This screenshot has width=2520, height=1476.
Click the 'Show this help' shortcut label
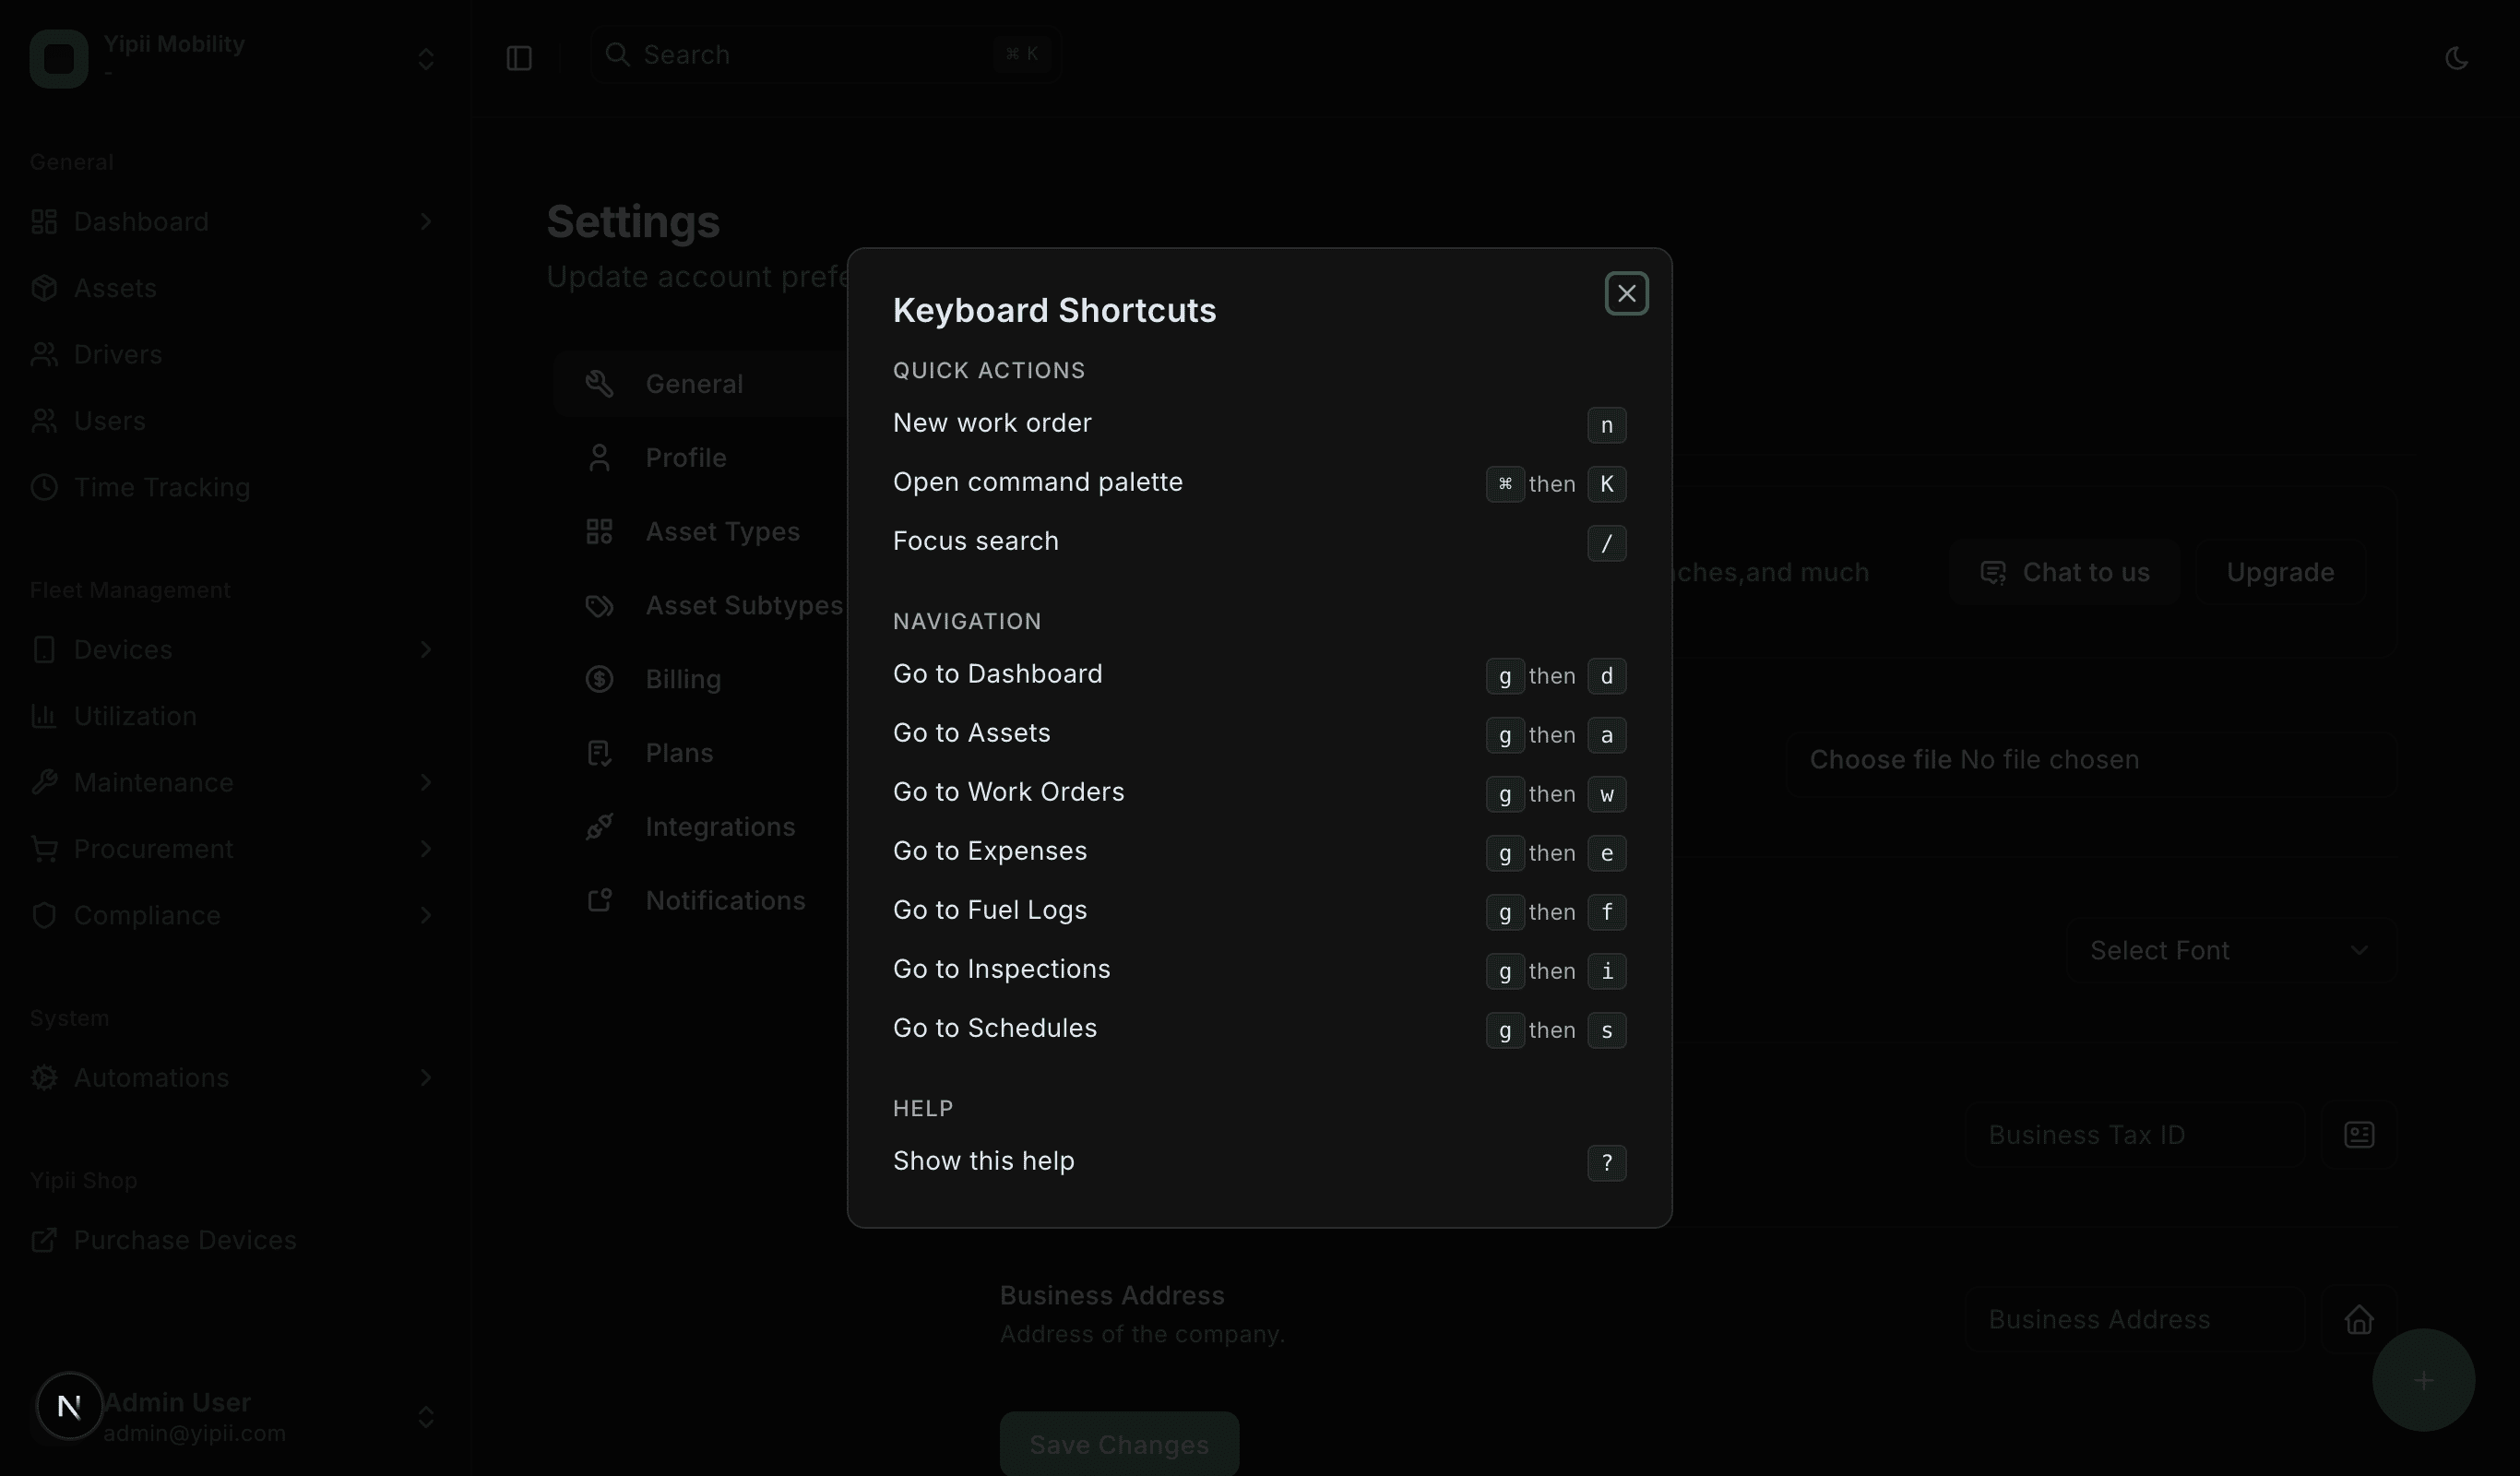point(983,1161)
